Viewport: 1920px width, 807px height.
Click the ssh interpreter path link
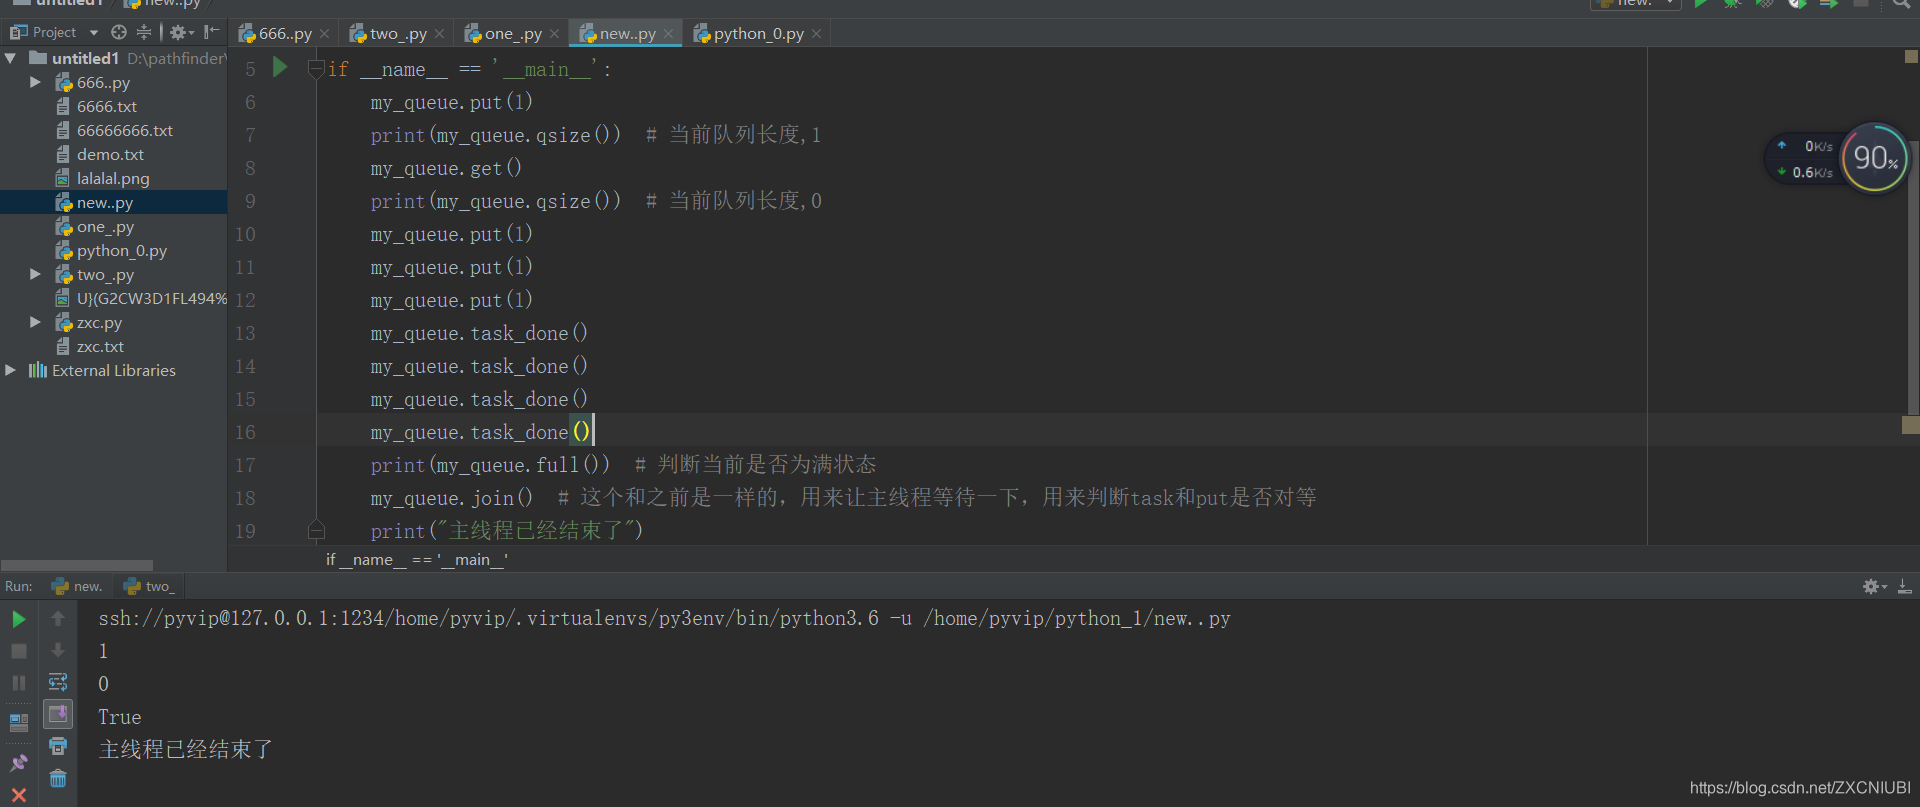664,619
